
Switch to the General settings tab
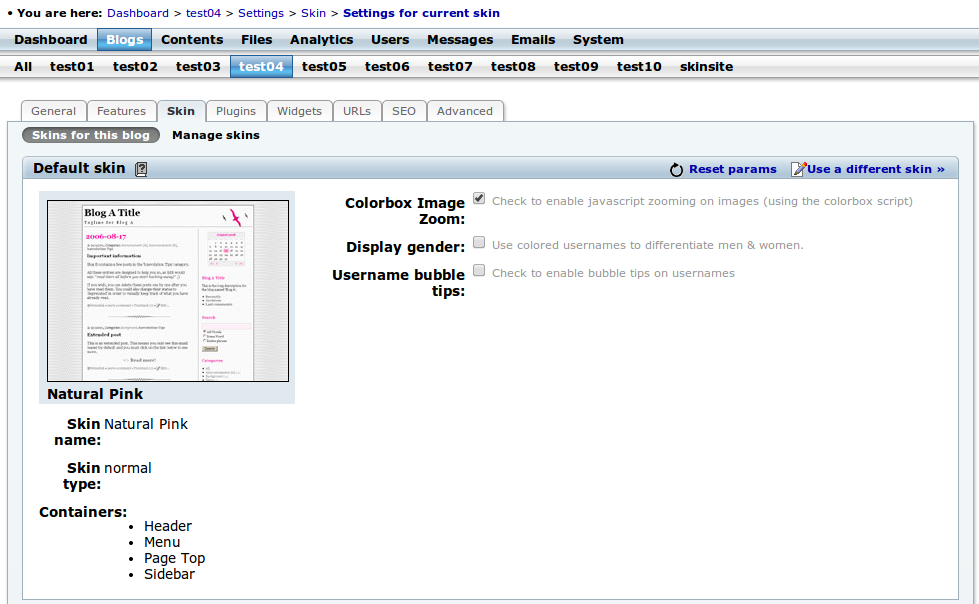click(x=54, y=111)
